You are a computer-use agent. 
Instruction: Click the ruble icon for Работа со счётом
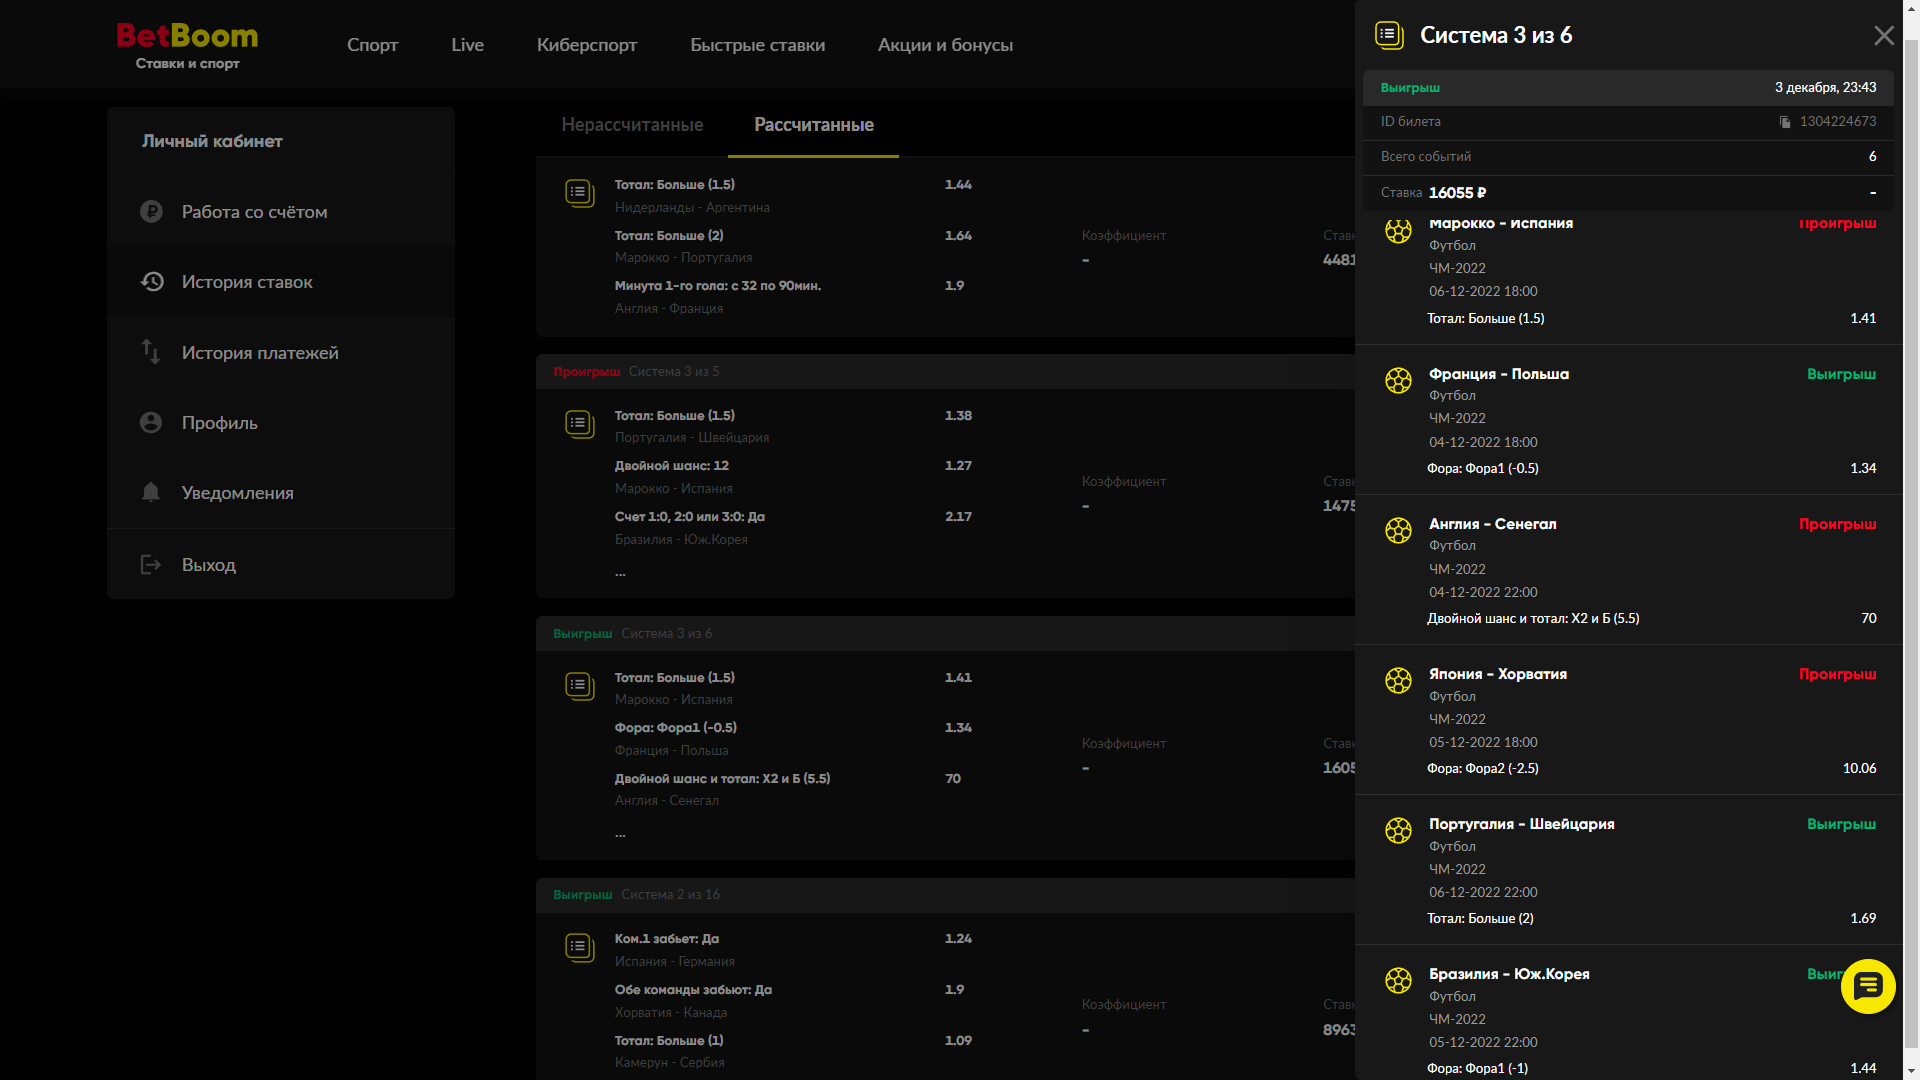pos(152,212)
